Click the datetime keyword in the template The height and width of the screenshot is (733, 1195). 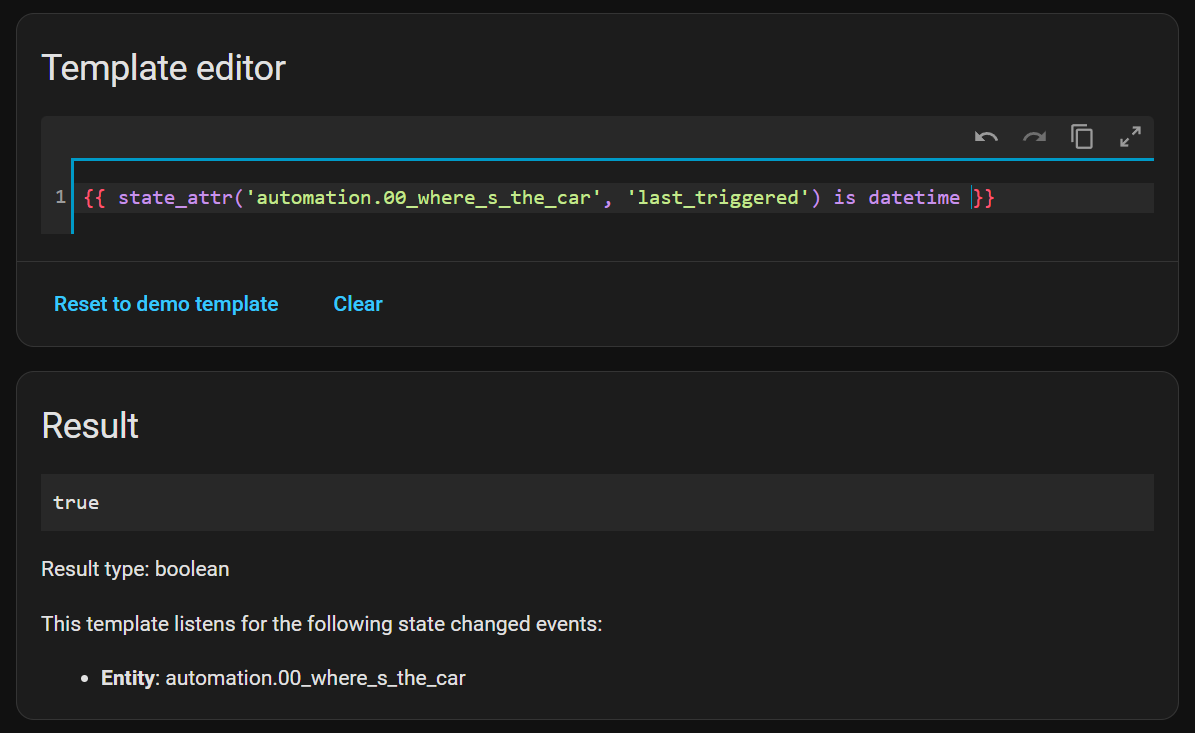[914, 198]
